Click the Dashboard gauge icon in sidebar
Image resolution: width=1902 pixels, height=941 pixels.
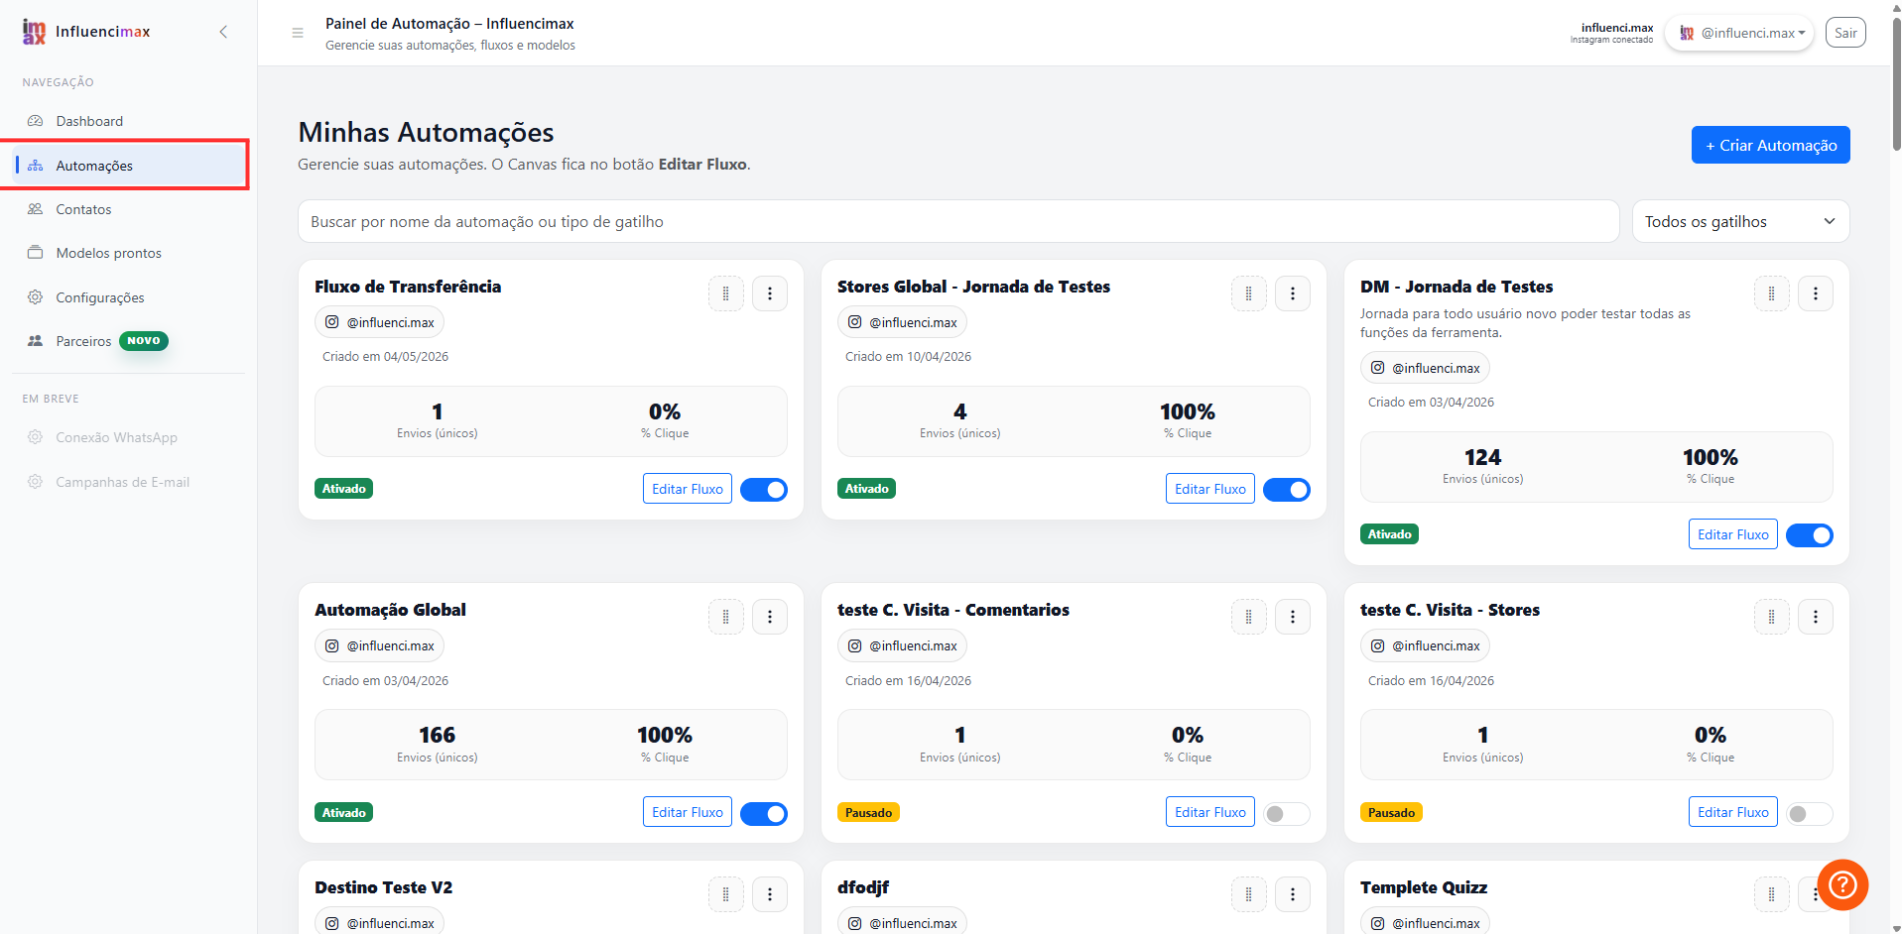(35, 121)
